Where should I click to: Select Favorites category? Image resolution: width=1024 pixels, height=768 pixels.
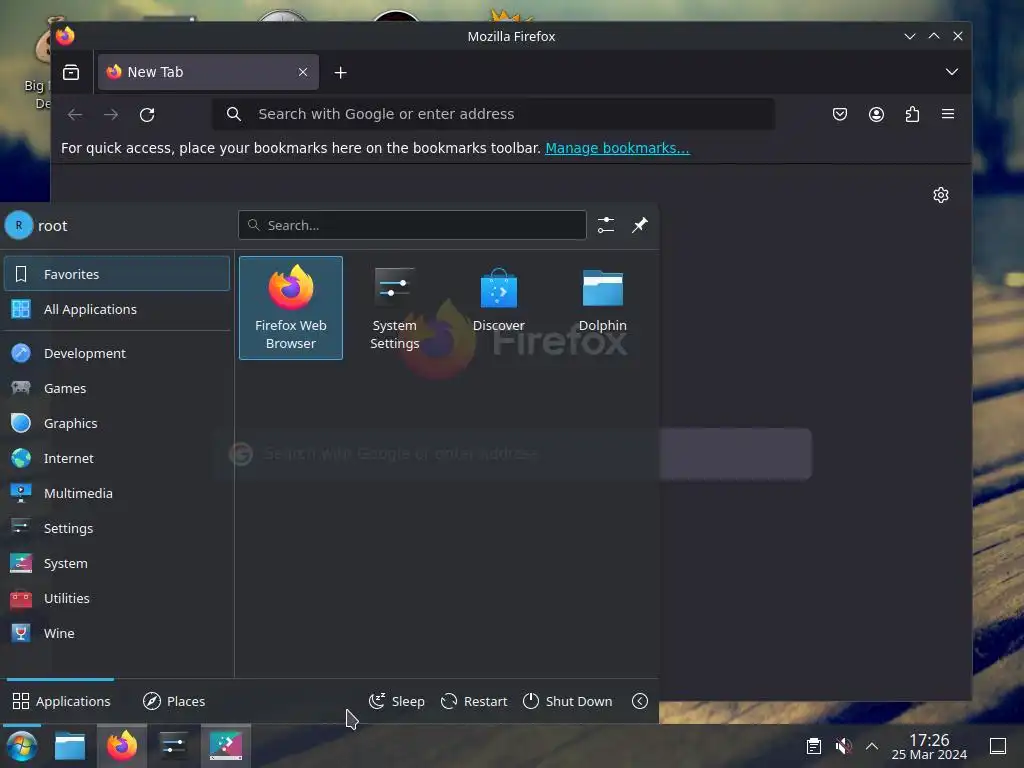(117, 274)
